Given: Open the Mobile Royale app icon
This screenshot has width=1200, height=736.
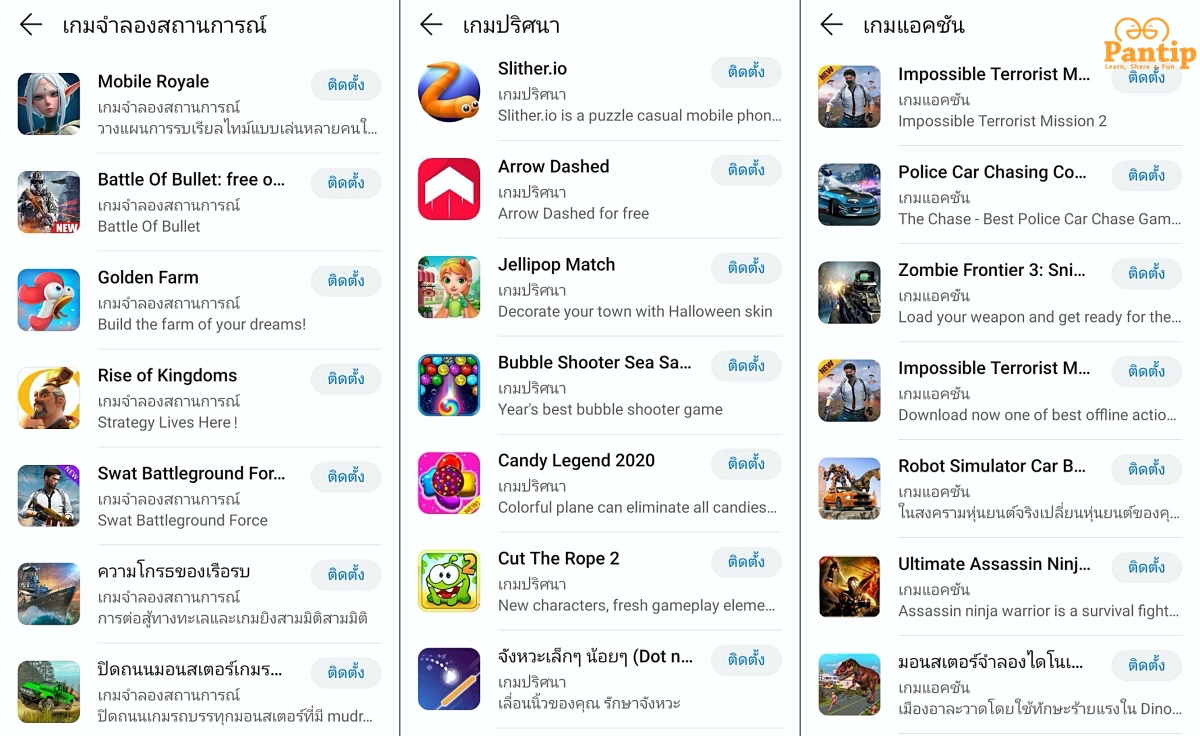Looking at the screenshot, I should pyautogui.click(x=49, y=104).
